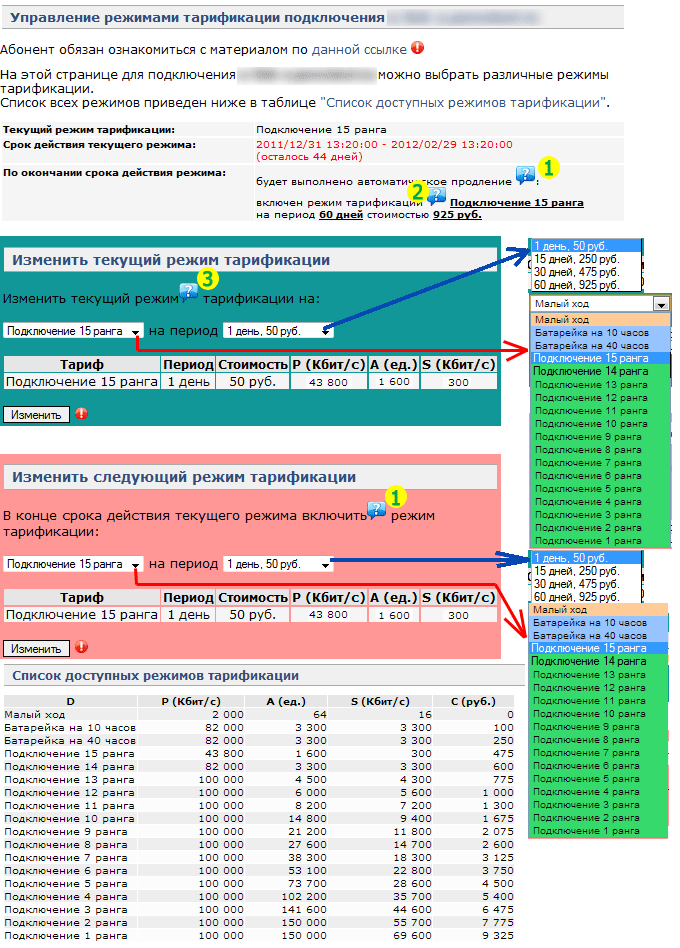Click the red date range '2011/12/31 13:20:00 - 2012/02/29 13:20:00'

(x=384, y=144)
